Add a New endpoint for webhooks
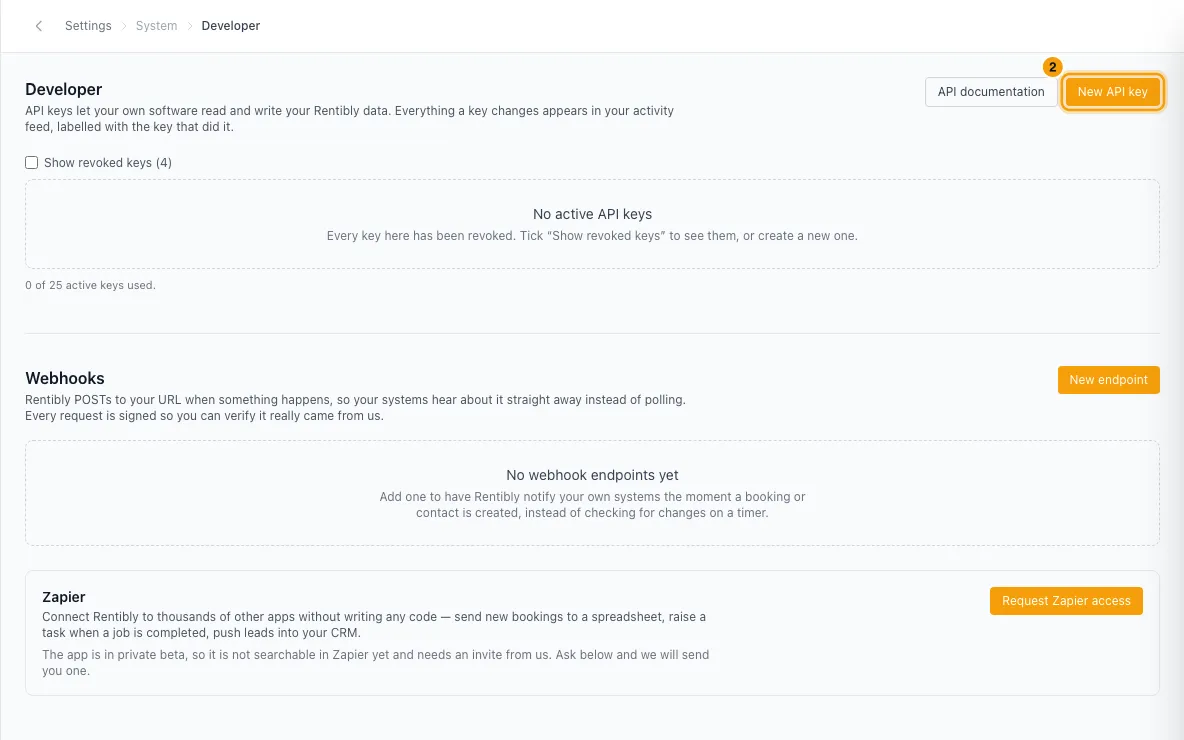 [x=1108, y=380]
